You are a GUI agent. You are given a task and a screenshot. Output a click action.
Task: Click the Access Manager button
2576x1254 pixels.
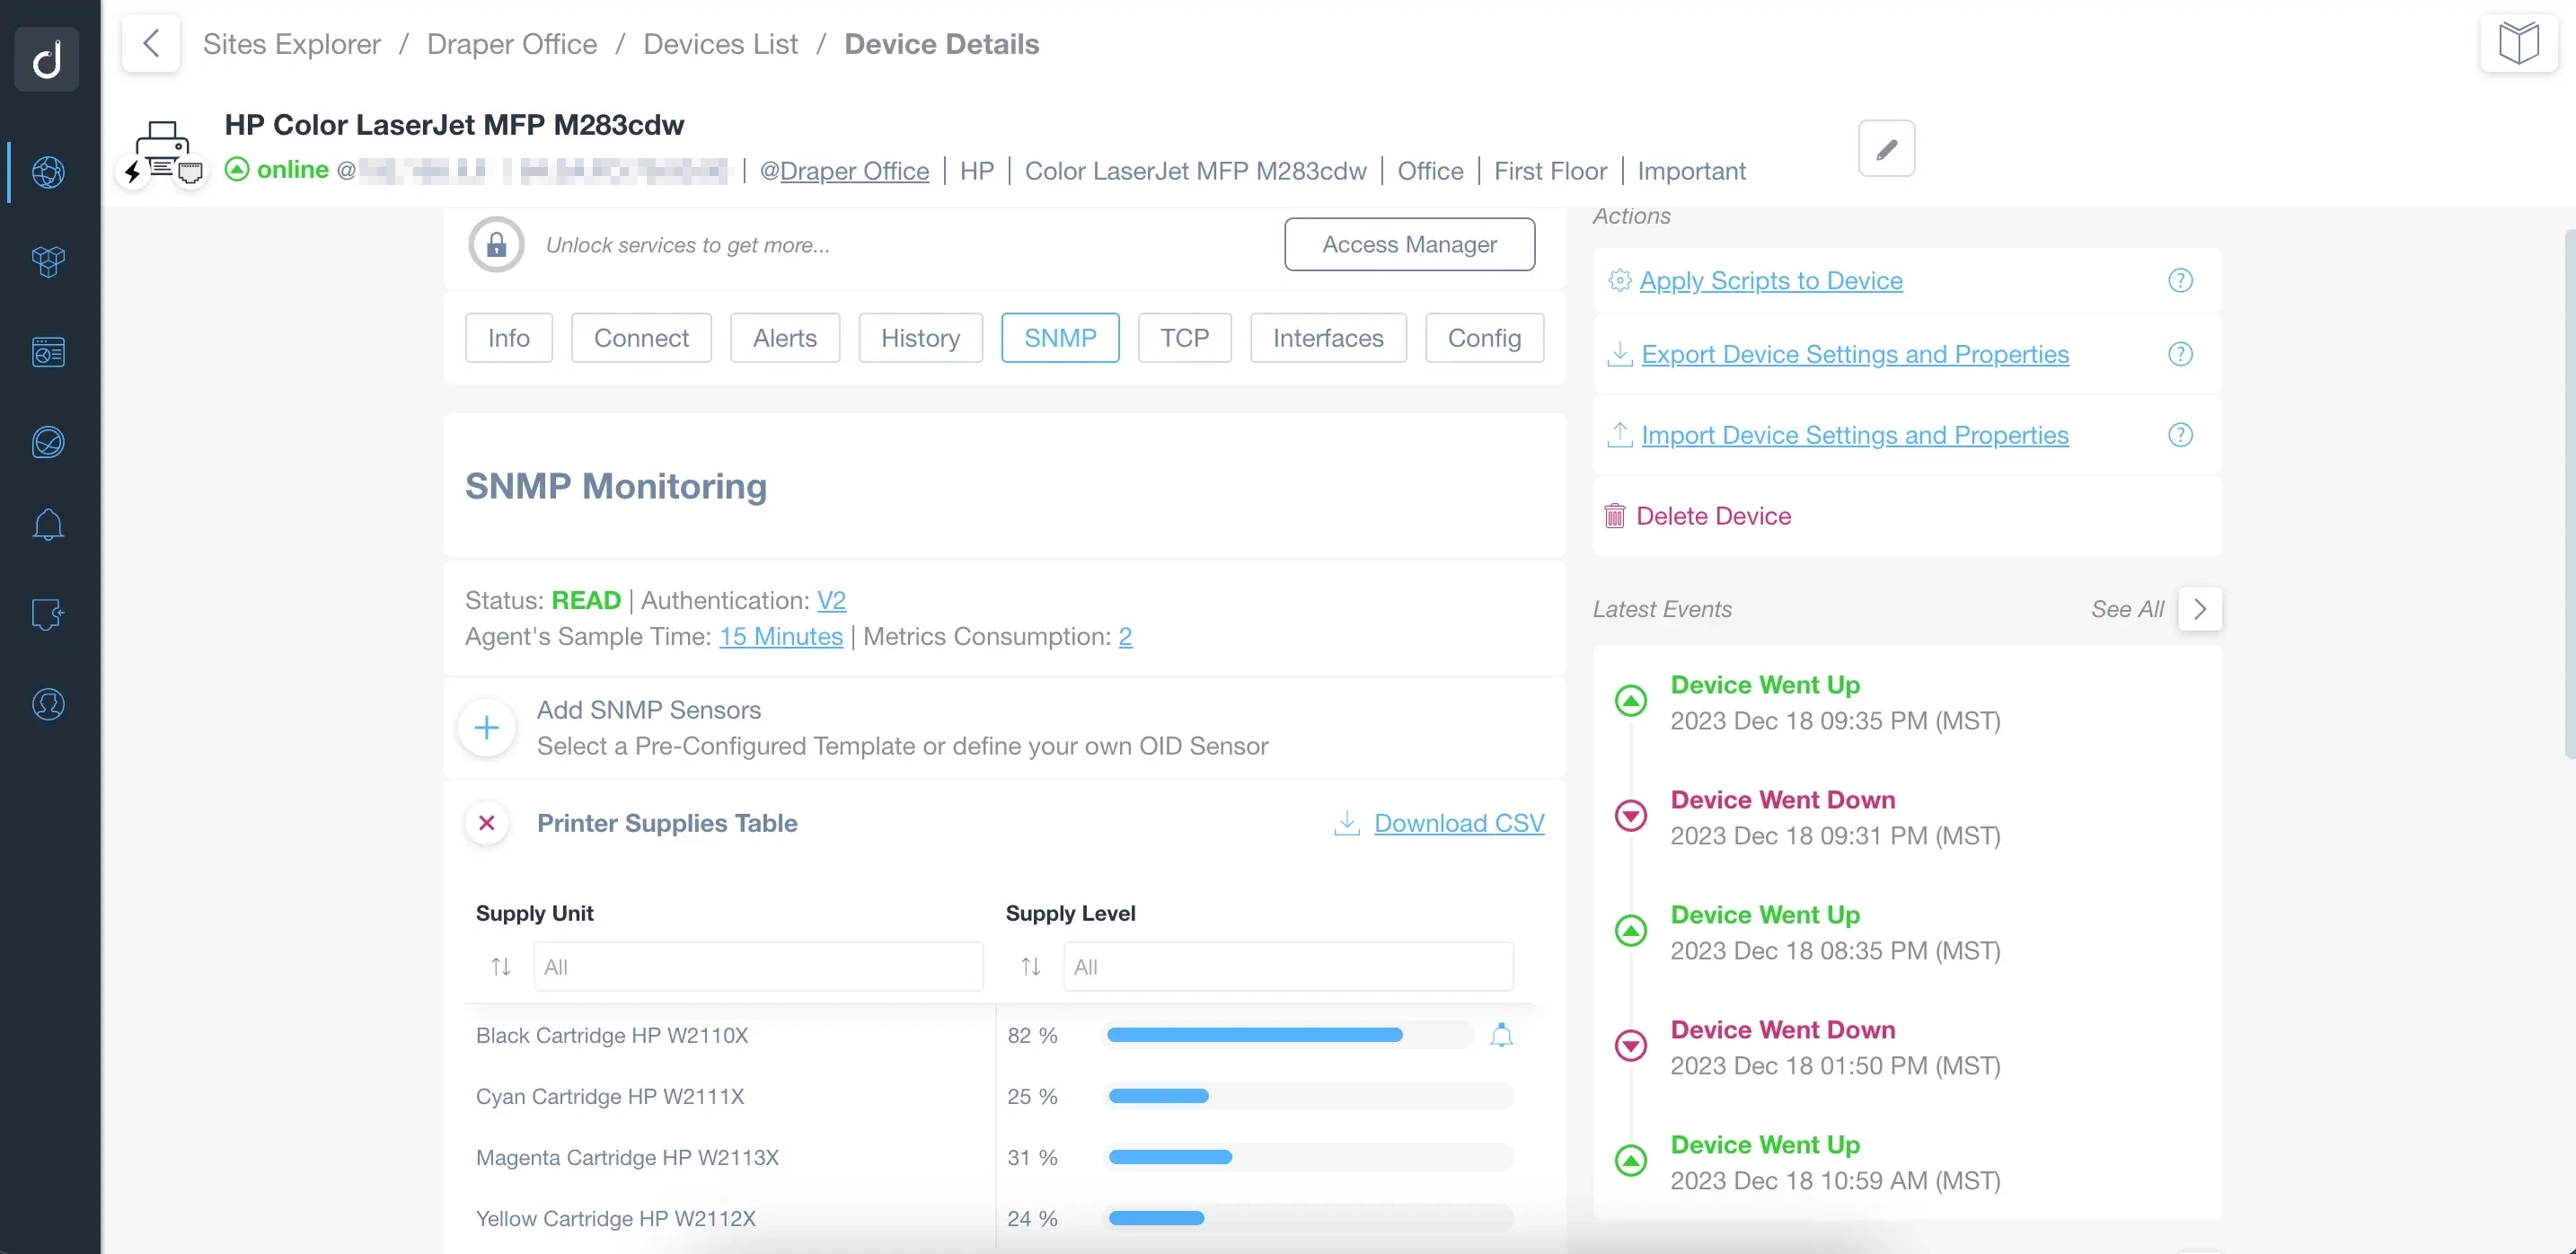coord(1409,244)
